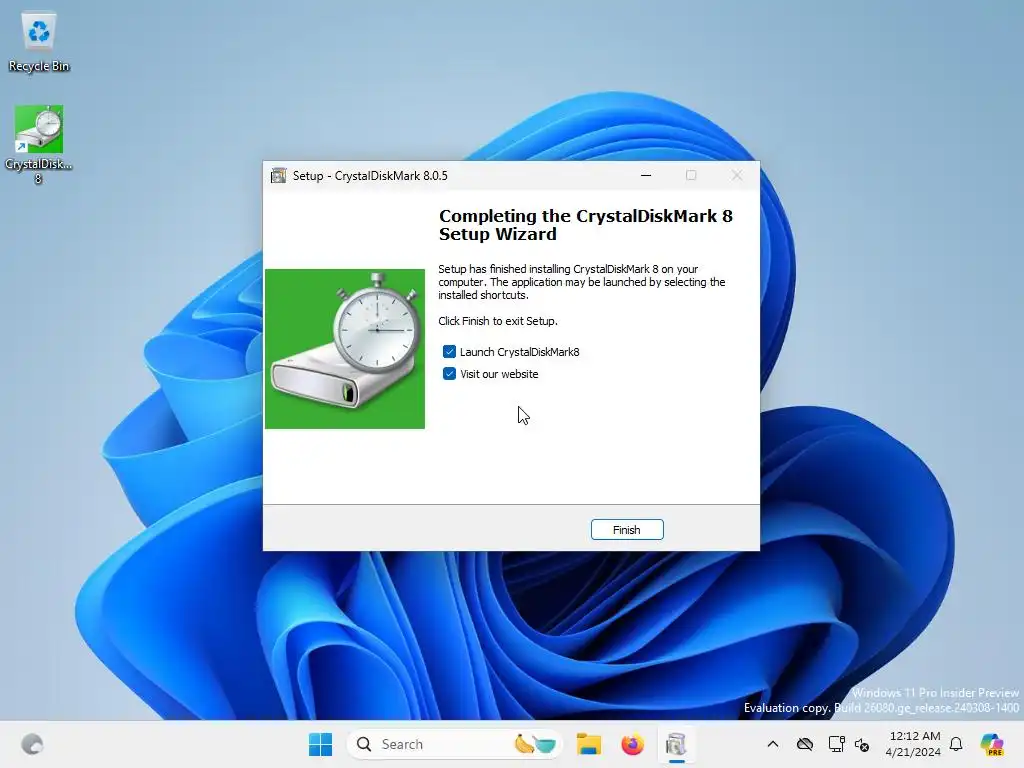Select the CrystalDiskMark 8 desktop shortcut
The height and width of the screenshot is (768, 1024).
[39, 145]
